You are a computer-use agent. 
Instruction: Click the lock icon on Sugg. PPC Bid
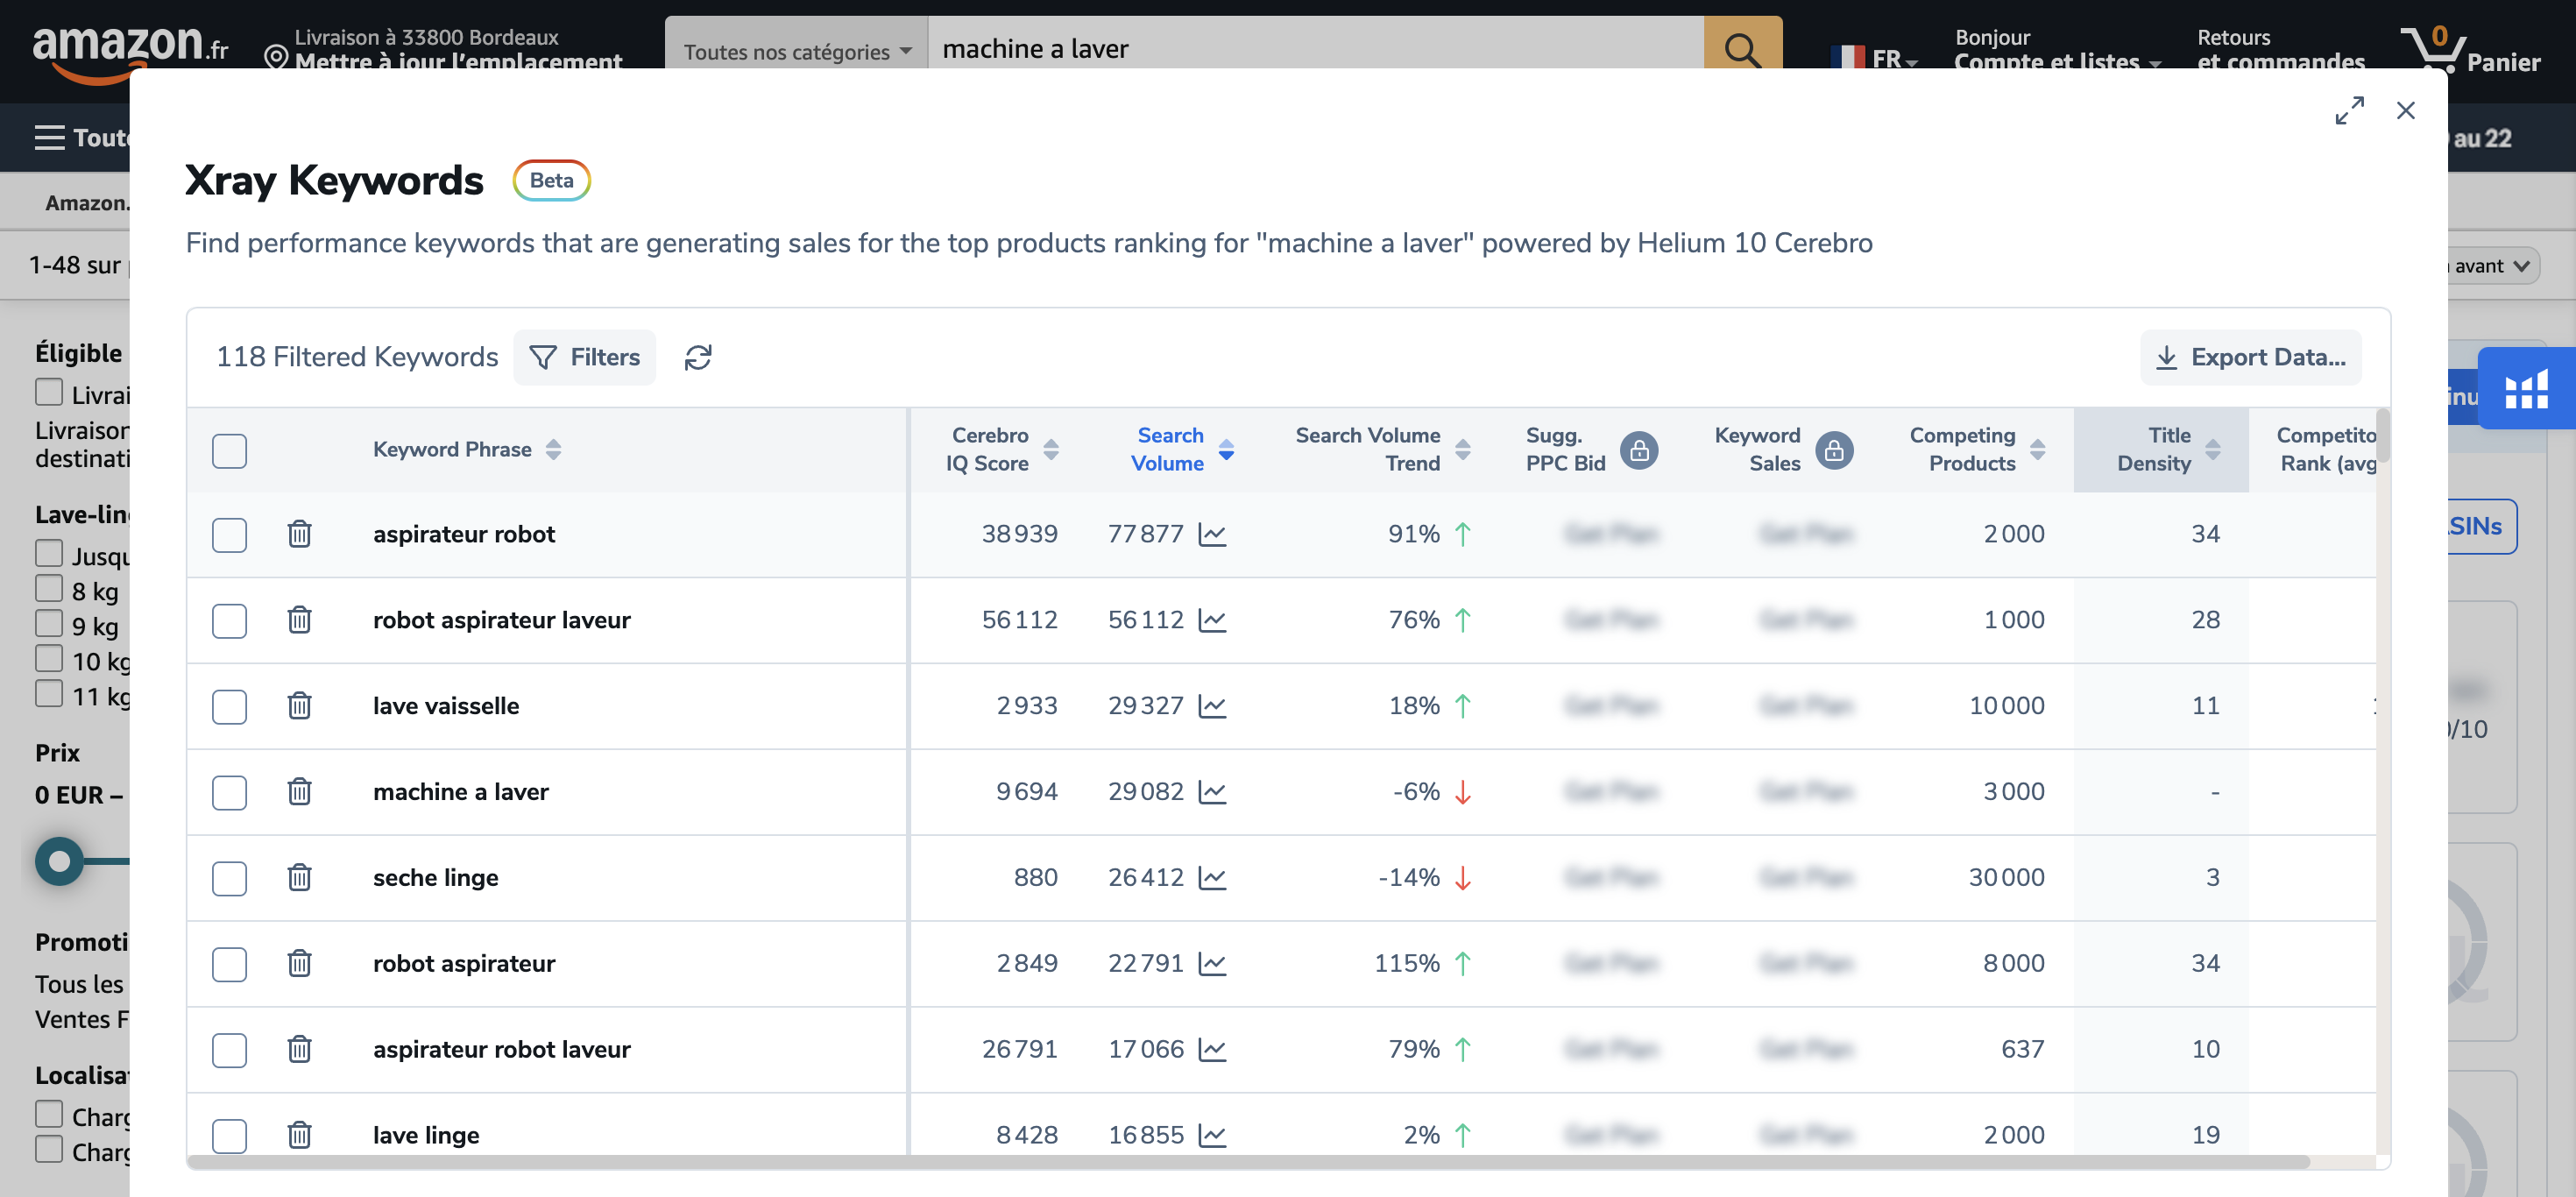coord(1639,451)
